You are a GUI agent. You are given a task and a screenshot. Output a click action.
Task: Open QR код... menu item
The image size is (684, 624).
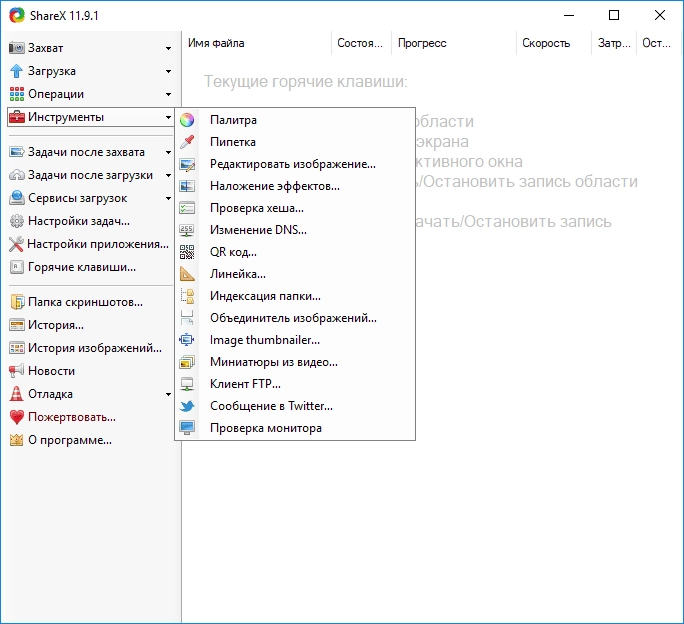295,252
